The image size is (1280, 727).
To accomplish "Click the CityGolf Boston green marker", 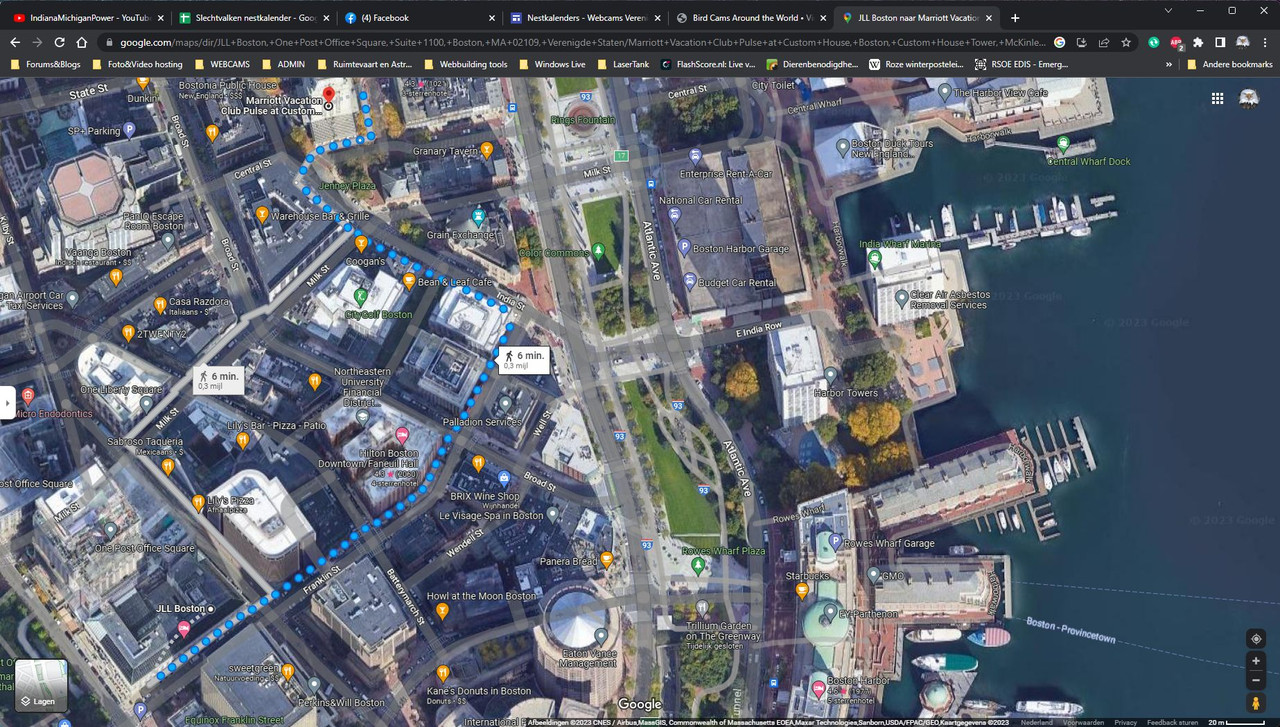I will click(361, 297).
